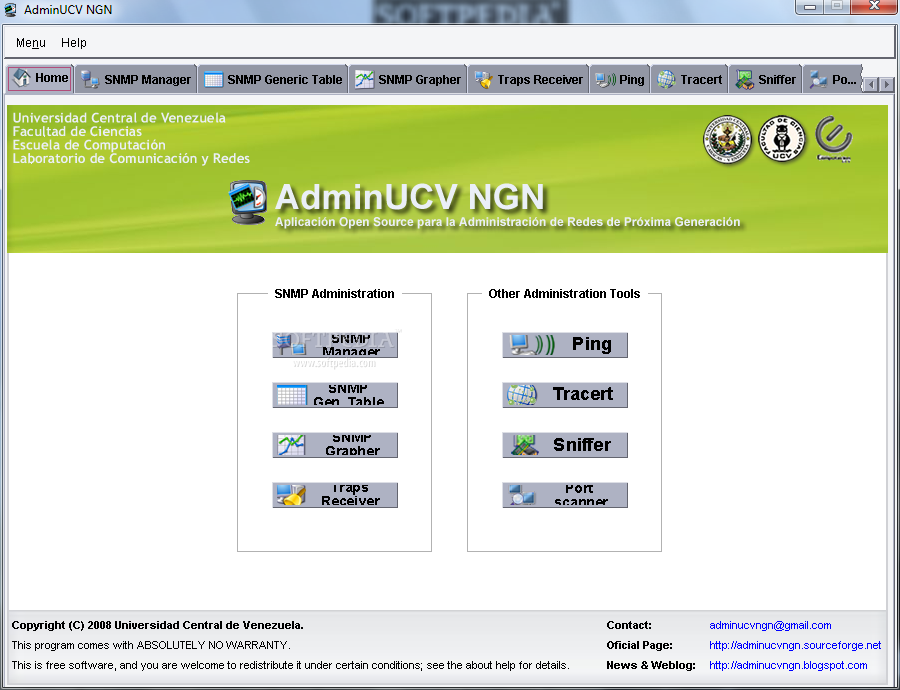Viewport: 900px width, 690px height.
Task: Click the computers icon on SNMP Manager tab
Action: (x=90, y=80)
